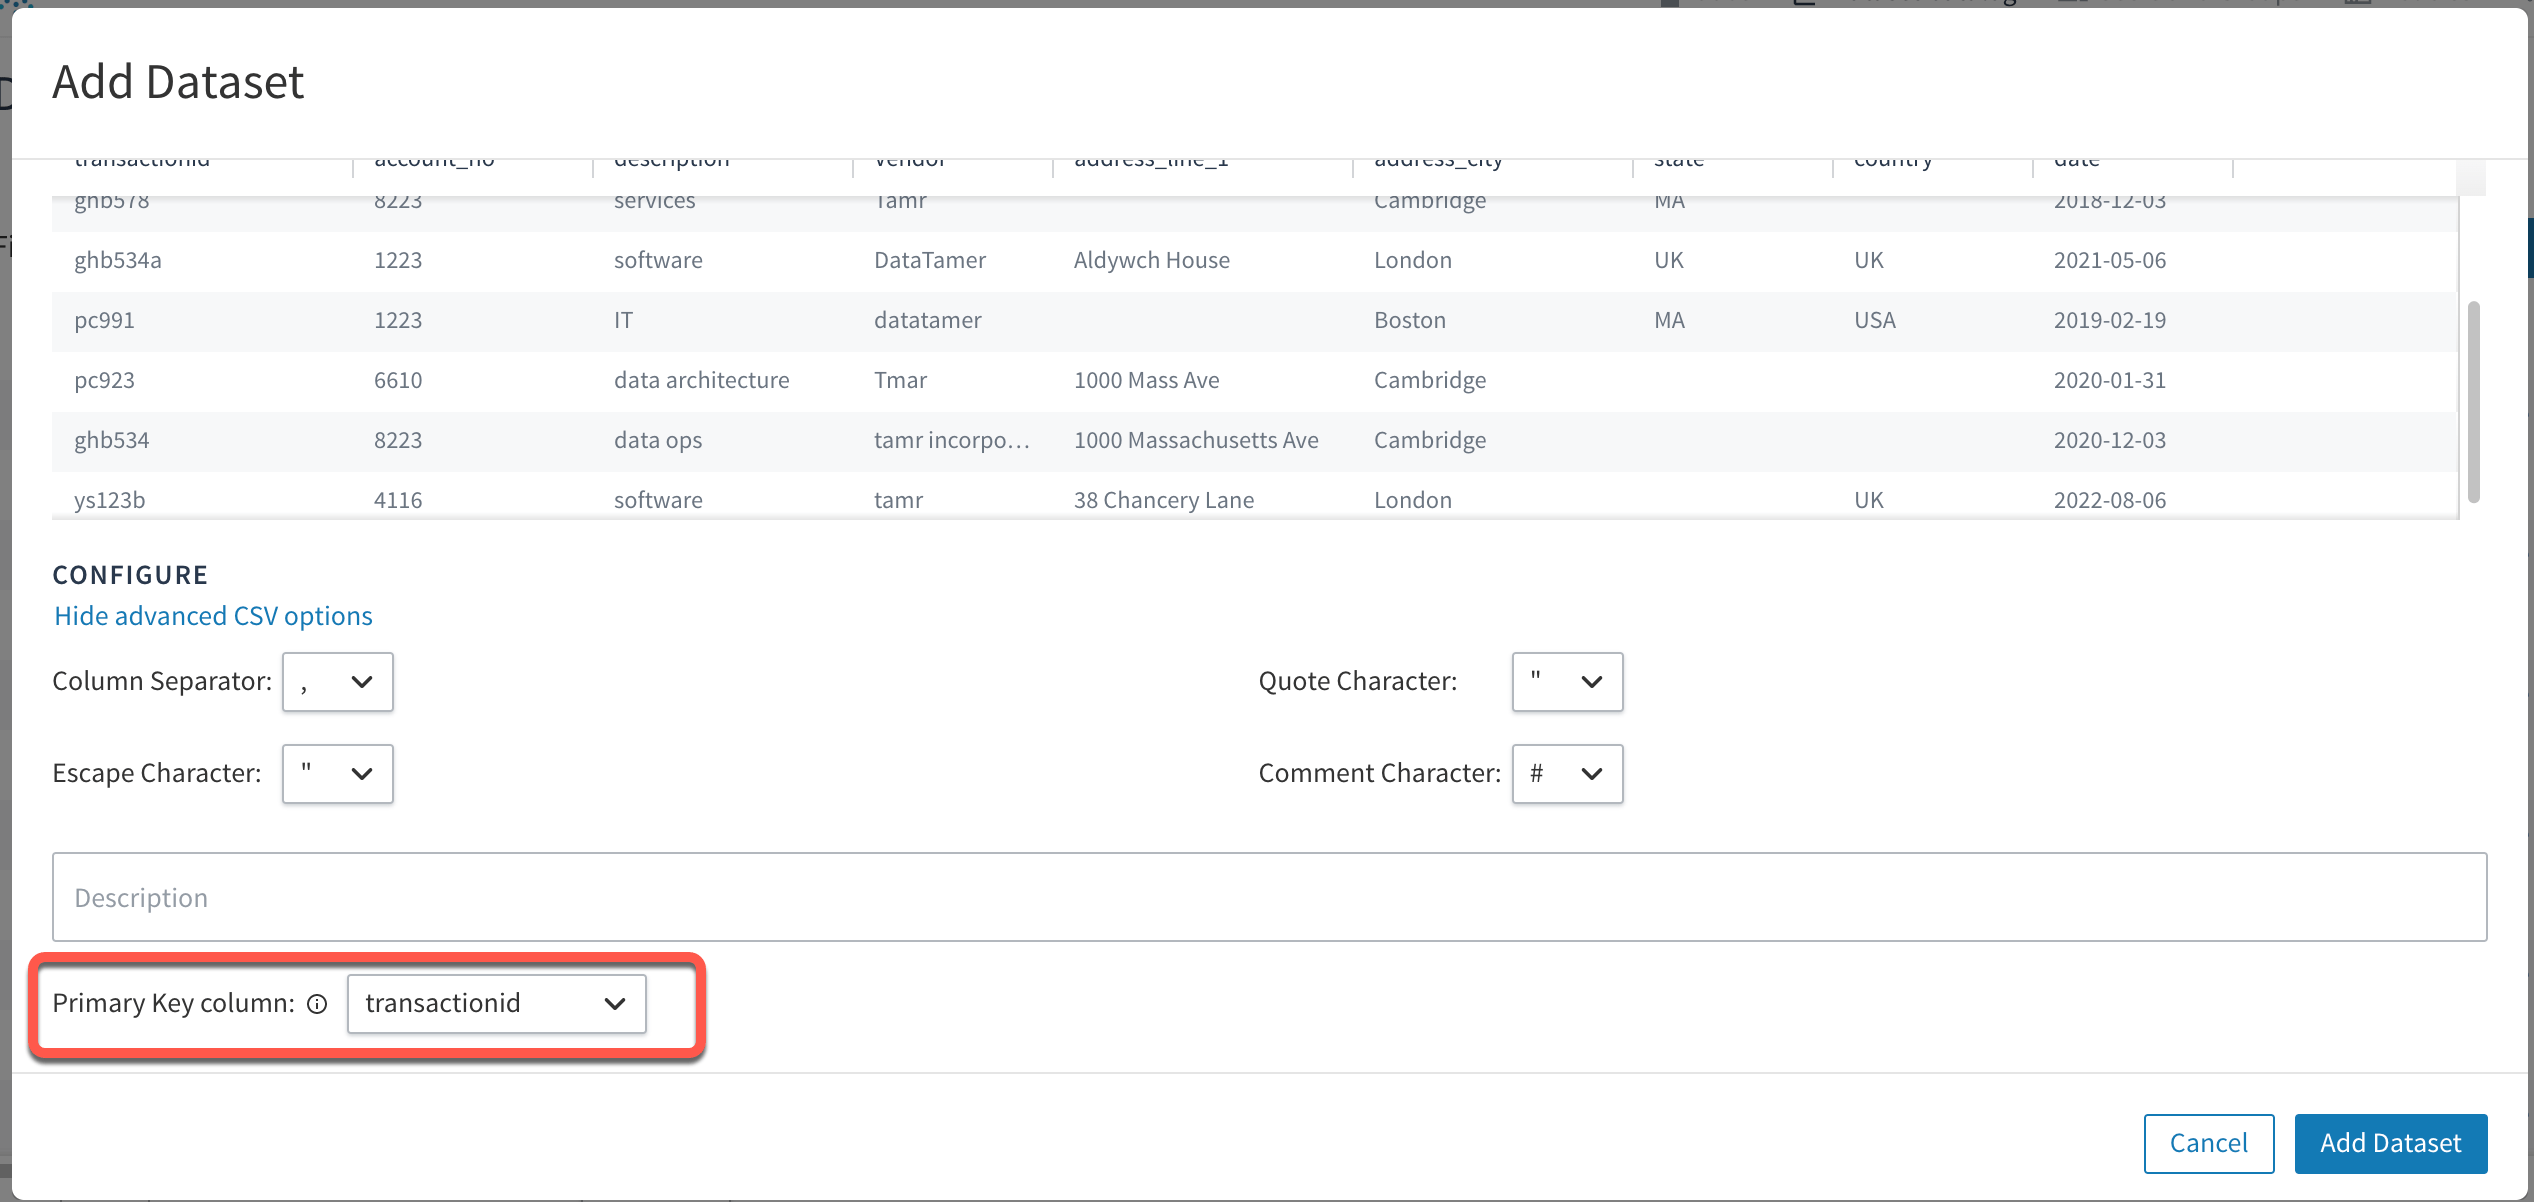Viewport: 2534px width, 1202px height.
Task: Select the ghb534a transaction row cell
Action: point(118,261)
